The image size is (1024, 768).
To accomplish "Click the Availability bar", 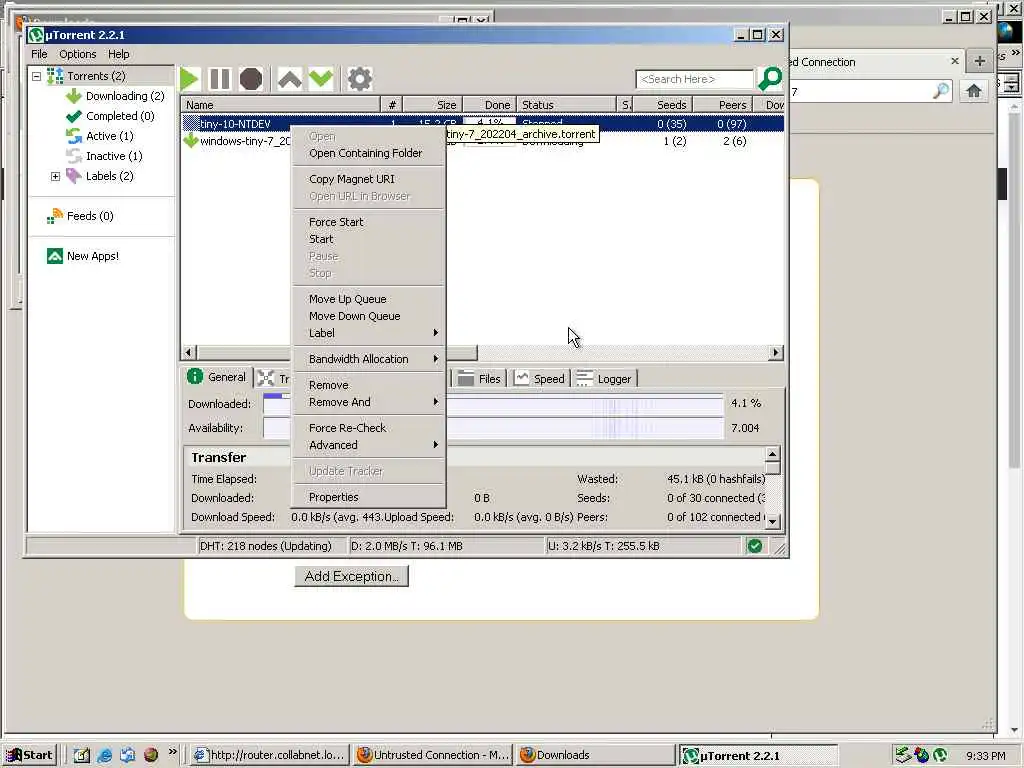I will [493, 428].
